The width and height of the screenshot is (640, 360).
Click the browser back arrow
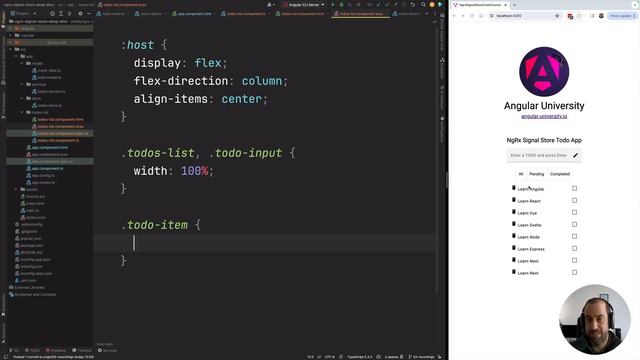(x=454, y=16)
